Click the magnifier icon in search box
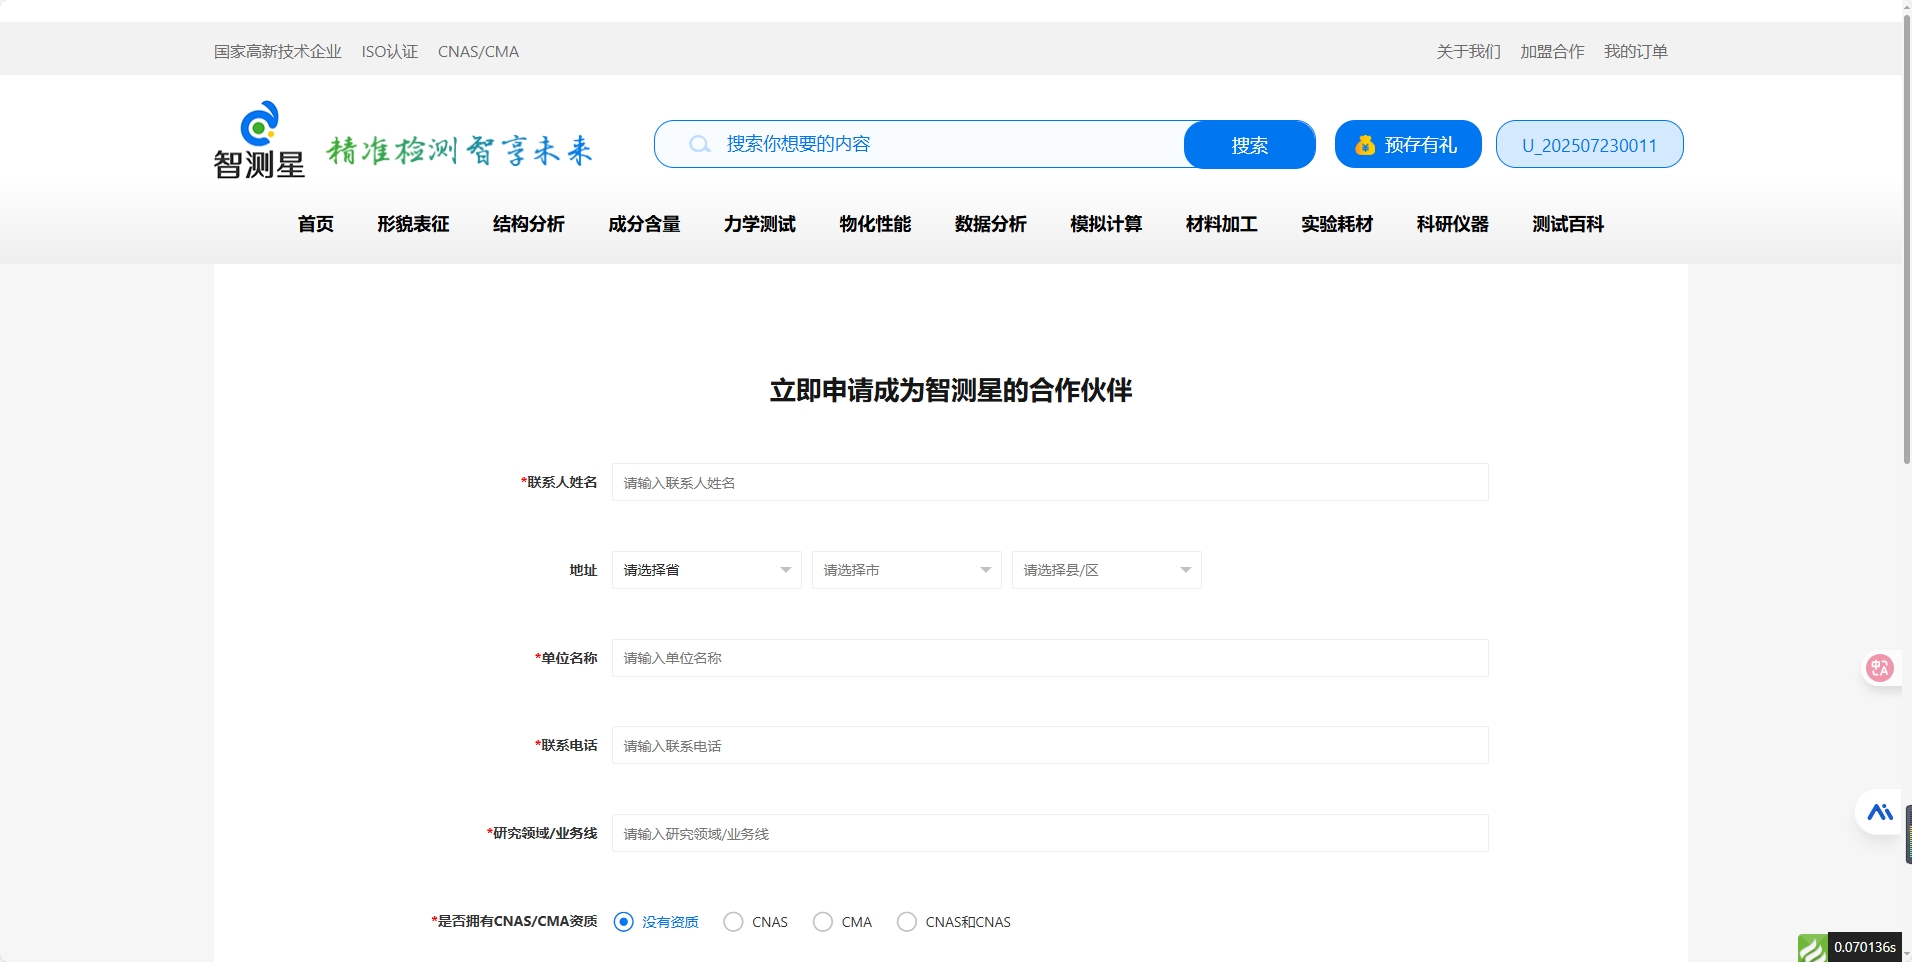This screenshot has height=962, width=1912. point(699,145)
